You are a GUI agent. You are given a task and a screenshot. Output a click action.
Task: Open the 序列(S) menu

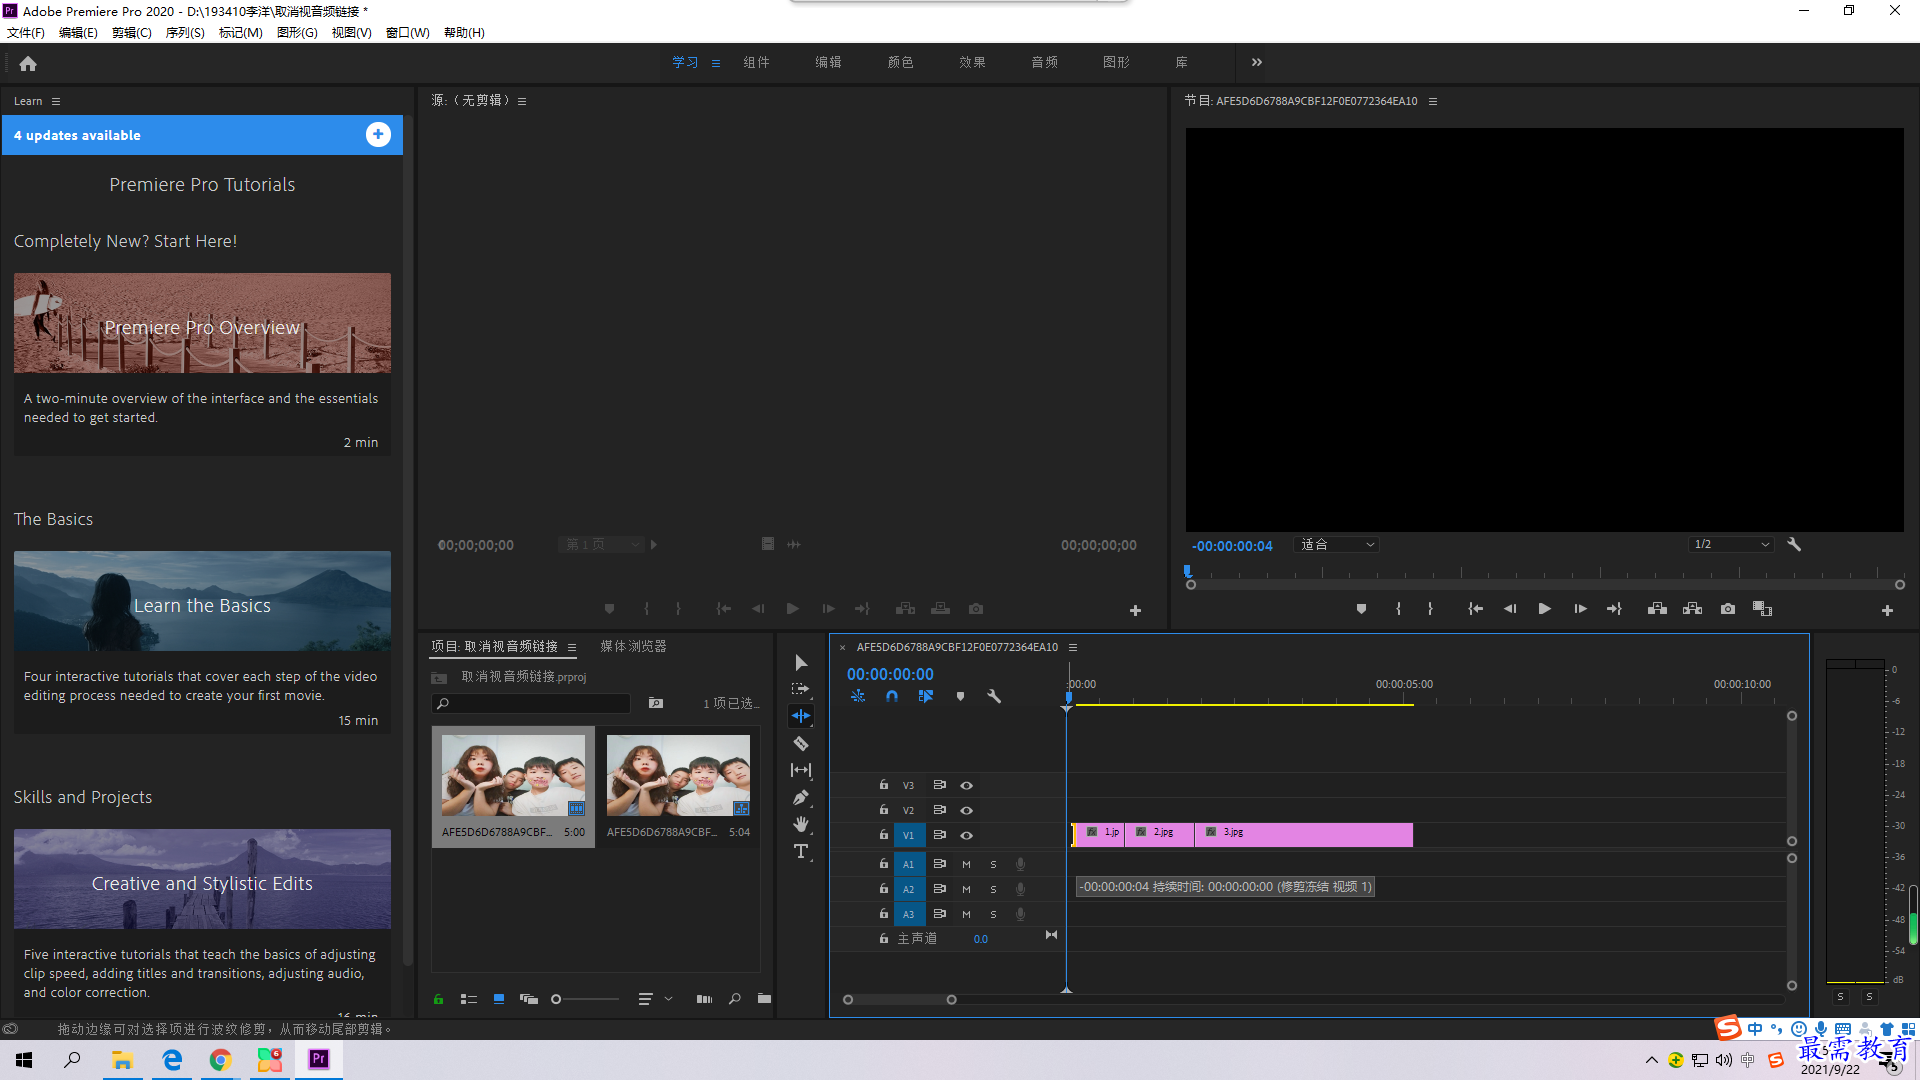click(185, 33)
